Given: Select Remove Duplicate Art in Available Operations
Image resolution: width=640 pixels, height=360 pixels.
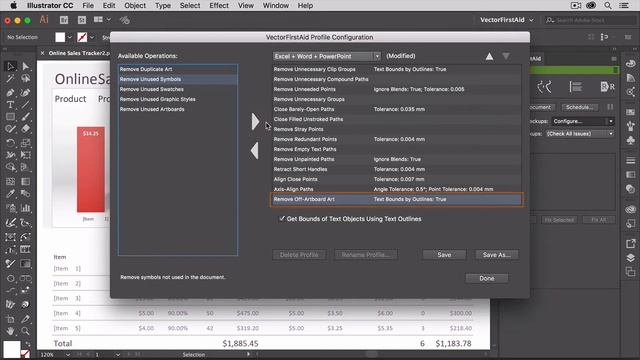Looking at the screenshot, I should [x=178, y=69].
